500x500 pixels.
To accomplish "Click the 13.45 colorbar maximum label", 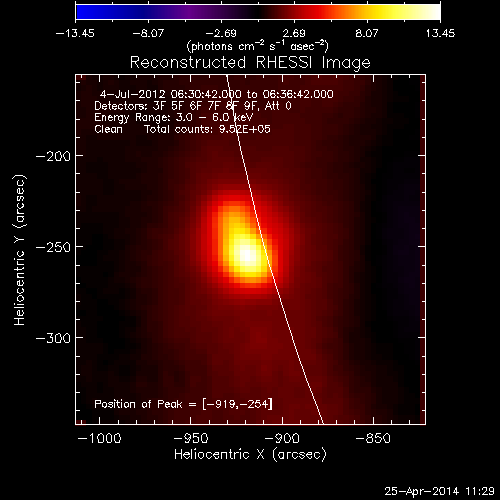I will (x=440, y=33).
